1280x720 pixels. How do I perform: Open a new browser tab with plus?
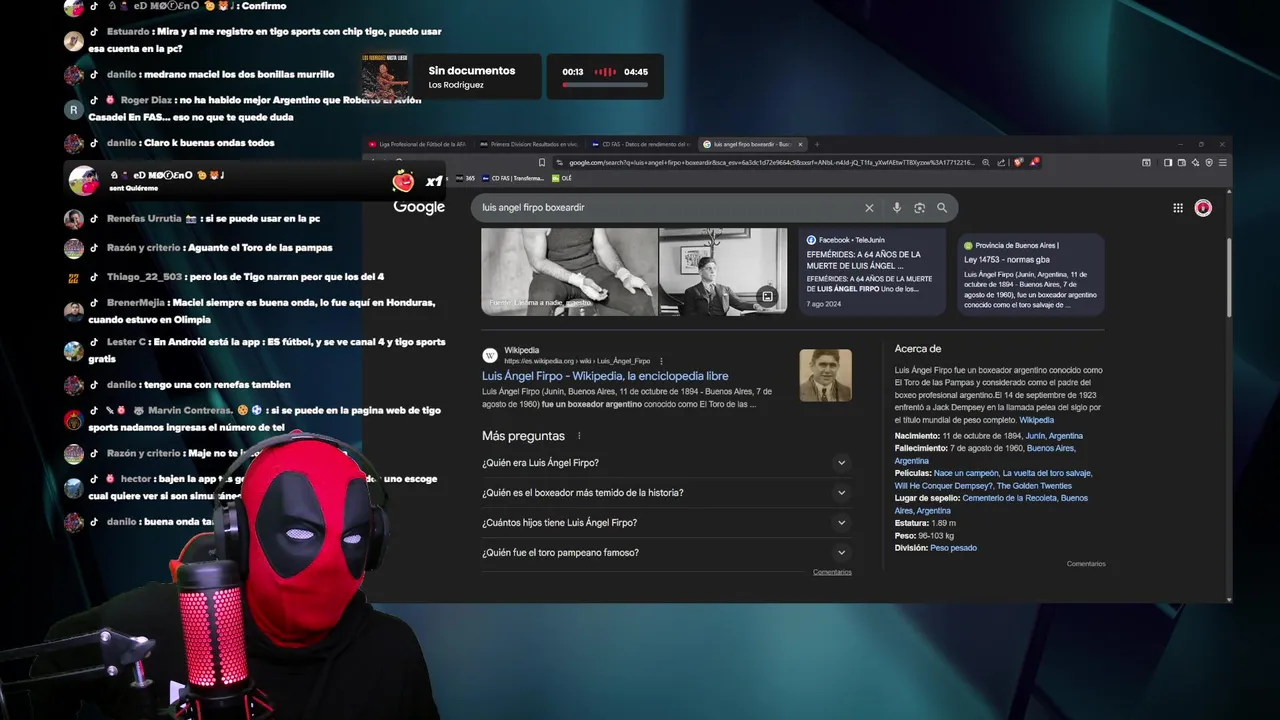(816, 144)
